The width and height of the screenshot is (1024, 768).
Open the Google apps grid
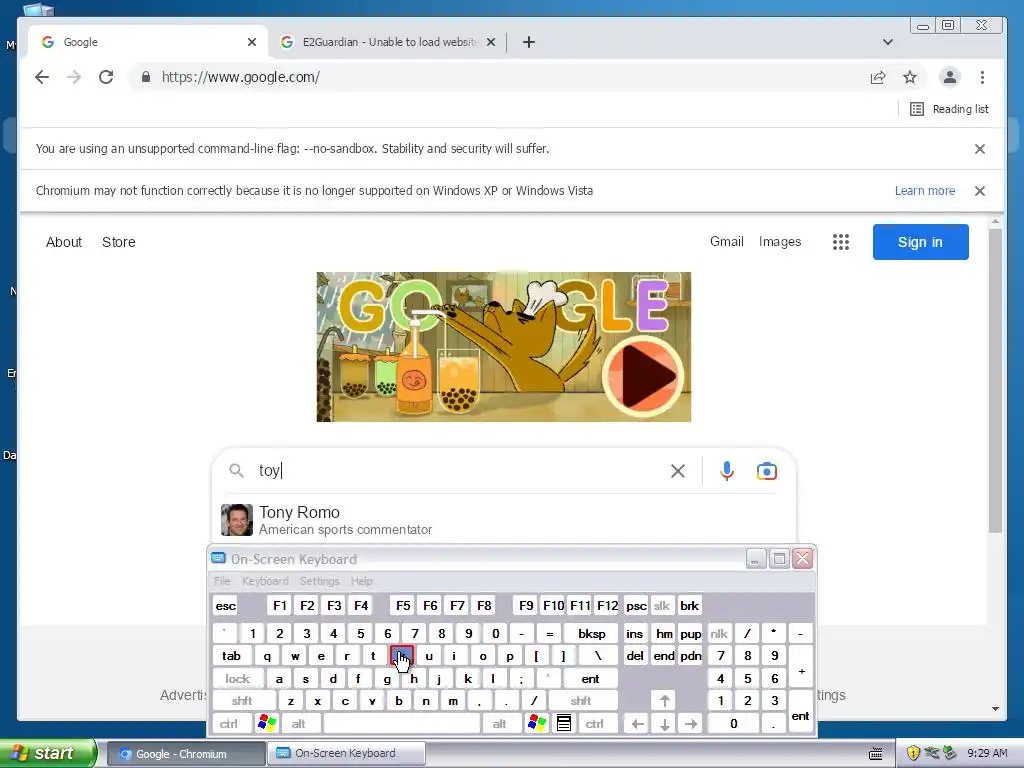[x=840, y=242]
